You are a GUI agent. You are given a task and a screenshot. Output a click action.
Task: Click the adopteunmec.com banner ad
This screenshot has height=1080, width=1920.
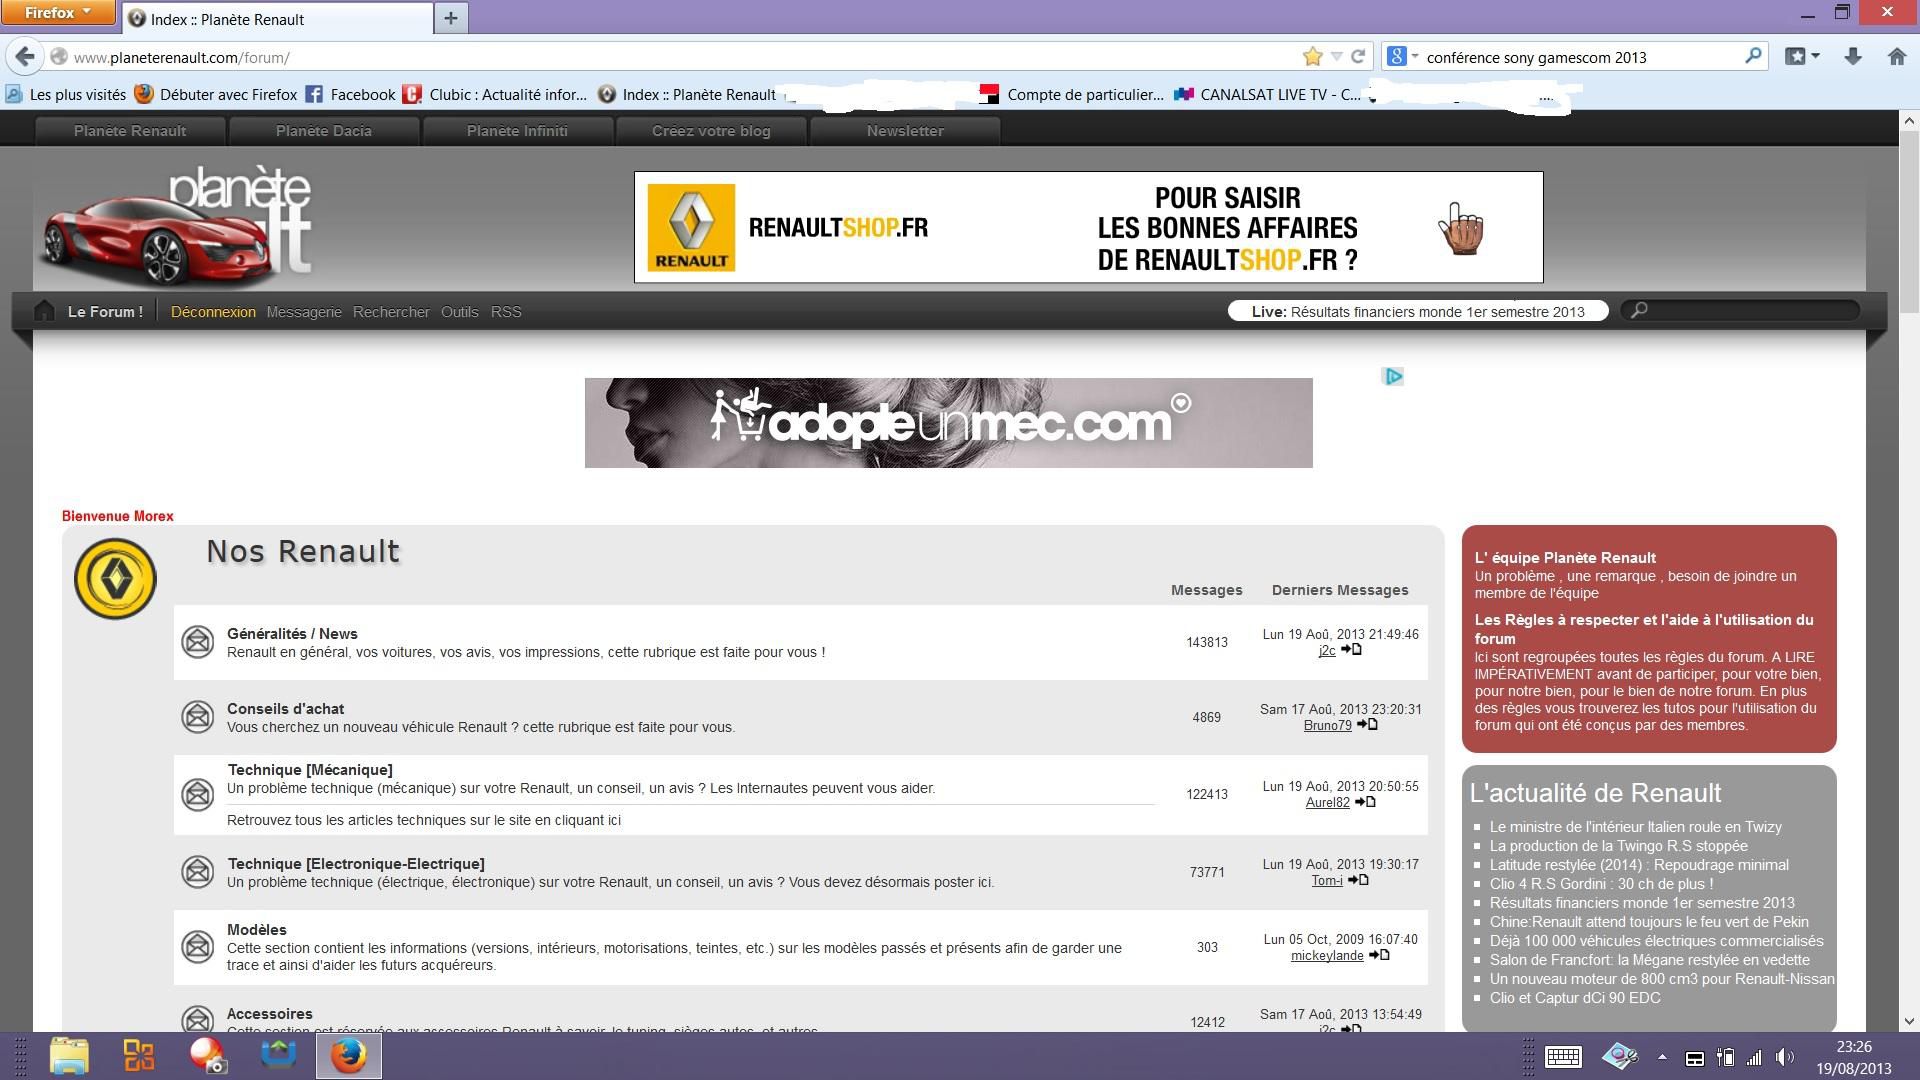948,423
